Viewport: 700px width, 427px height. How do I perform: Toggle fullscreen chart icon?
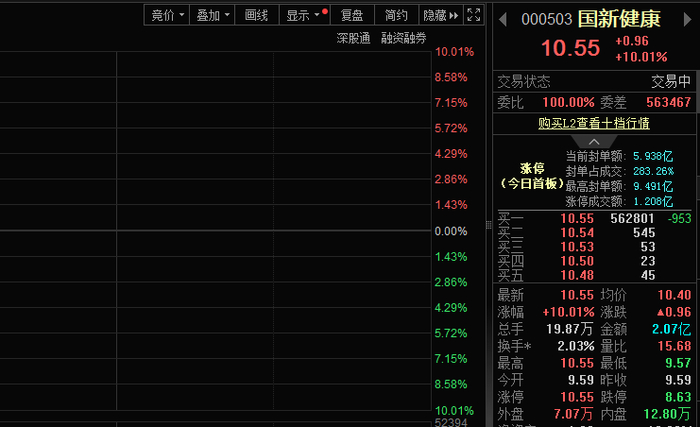coord(474,15)
